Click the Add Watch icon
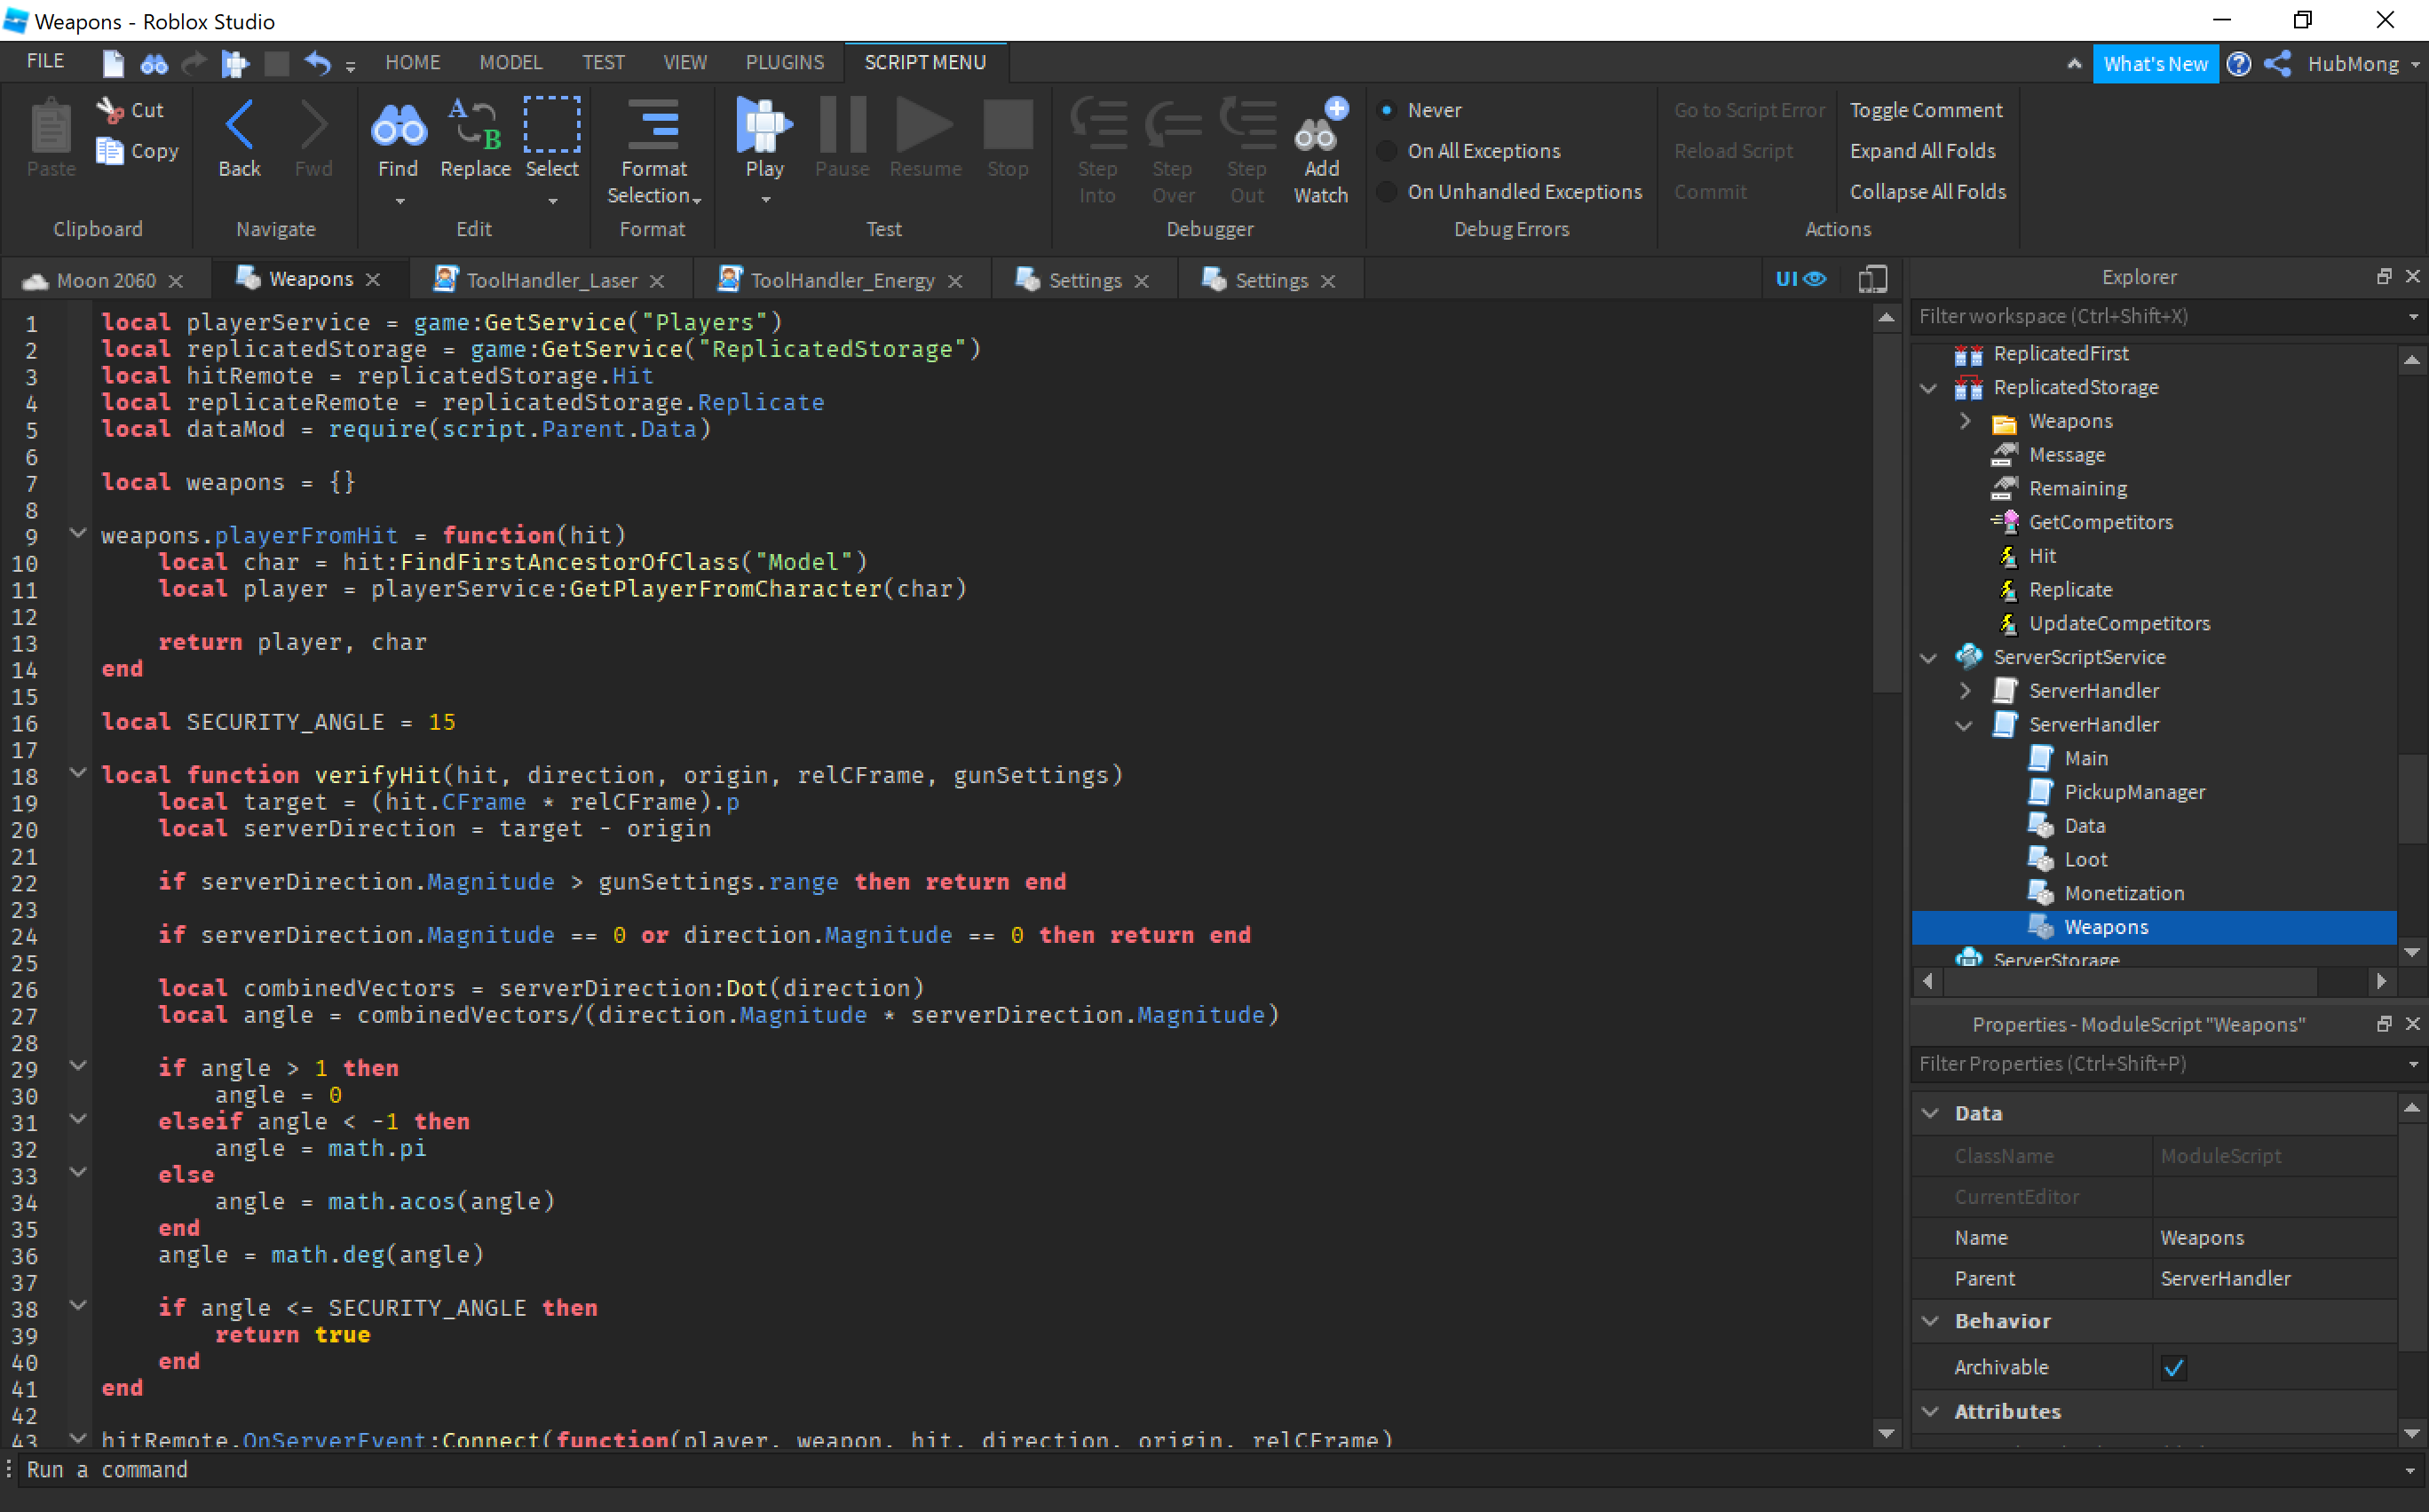2429x1512 pixels. tap(1320, 127)
